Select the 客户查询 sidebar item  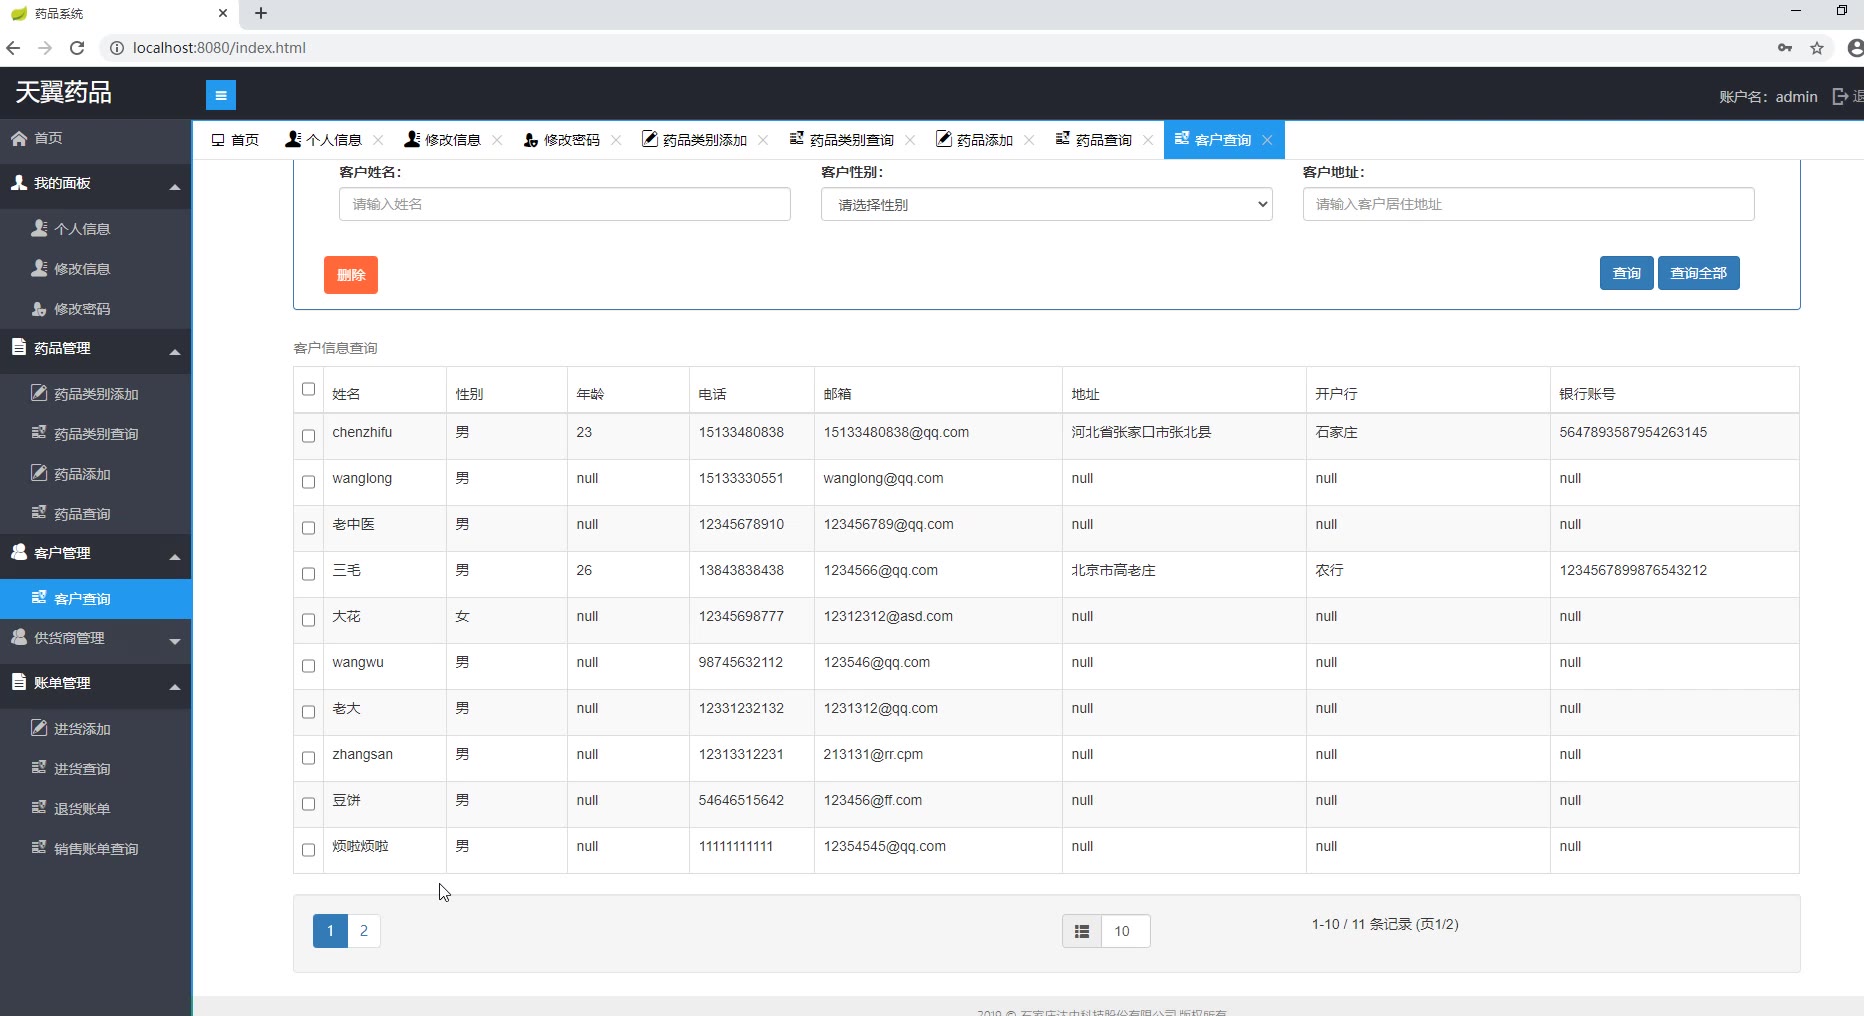point(96,599)
